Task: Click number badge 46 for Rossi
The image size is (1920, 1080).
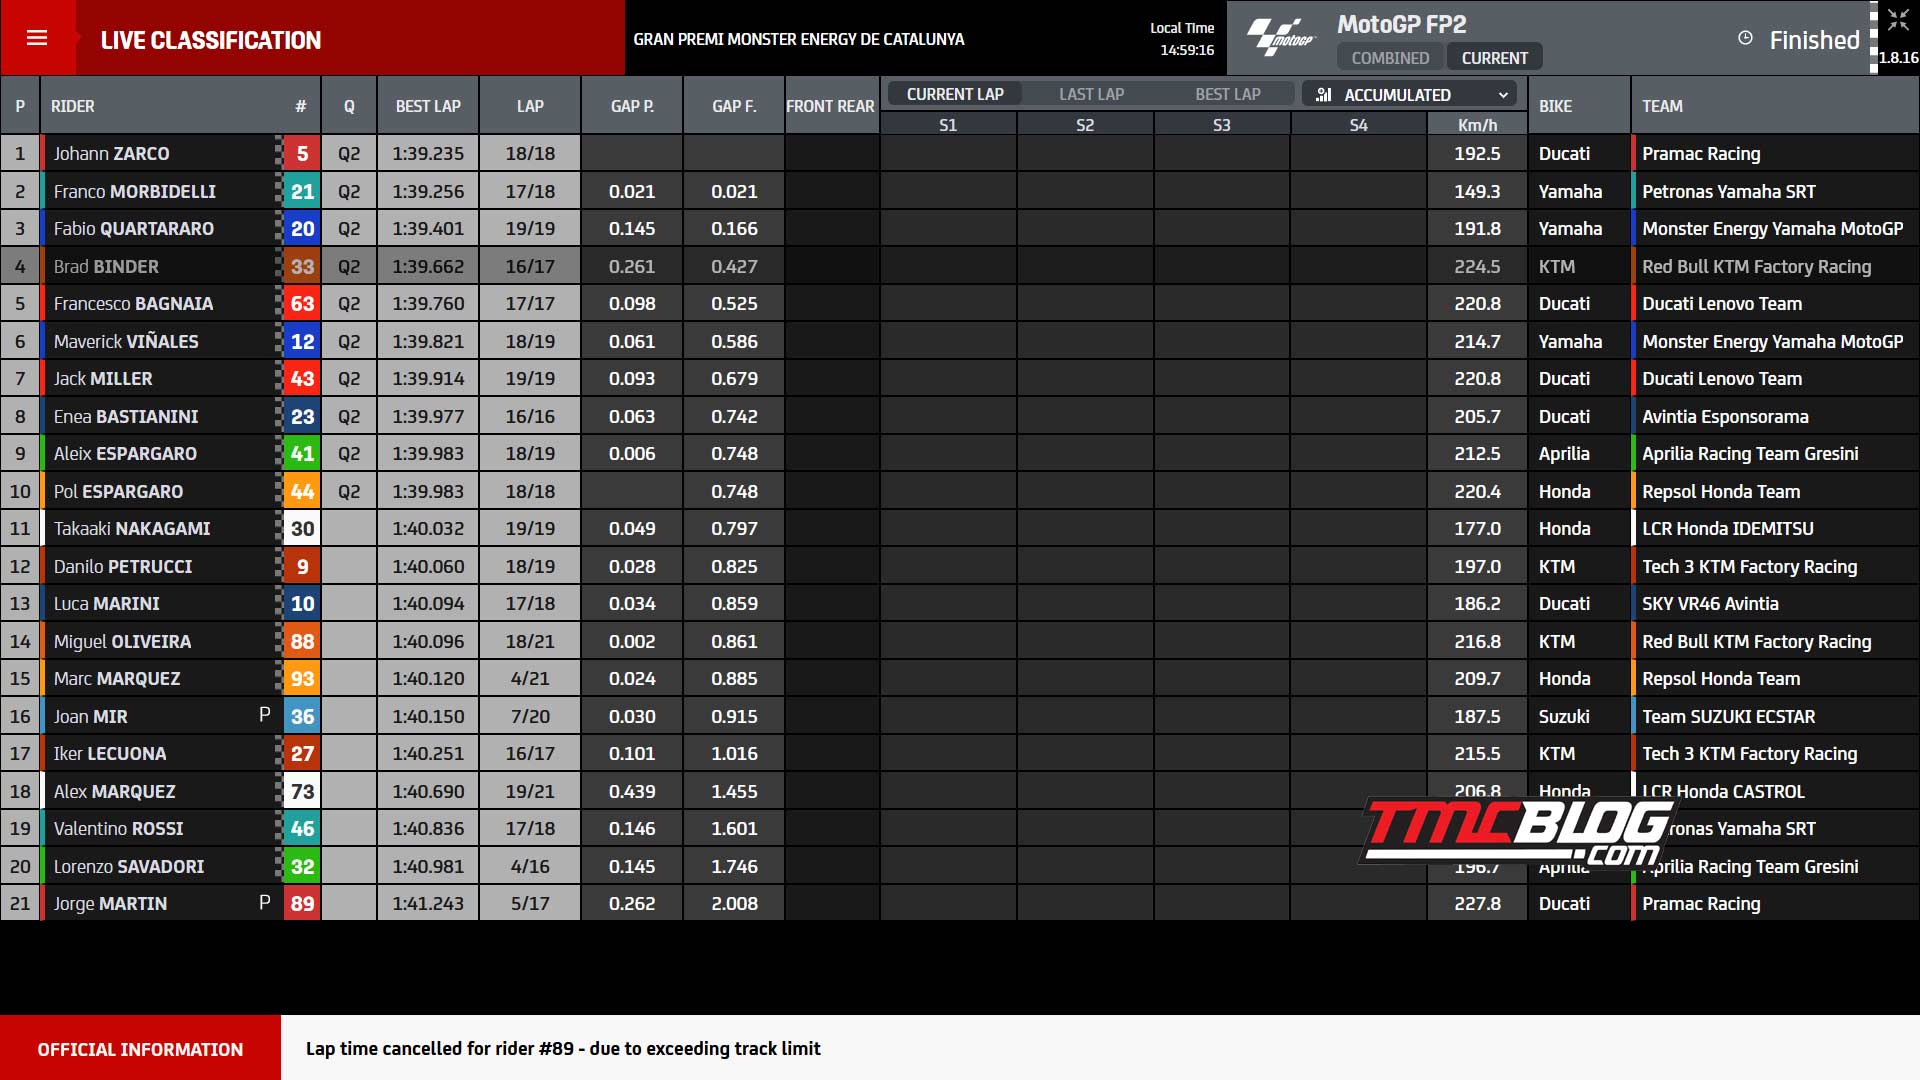Action: click(302, 828)
